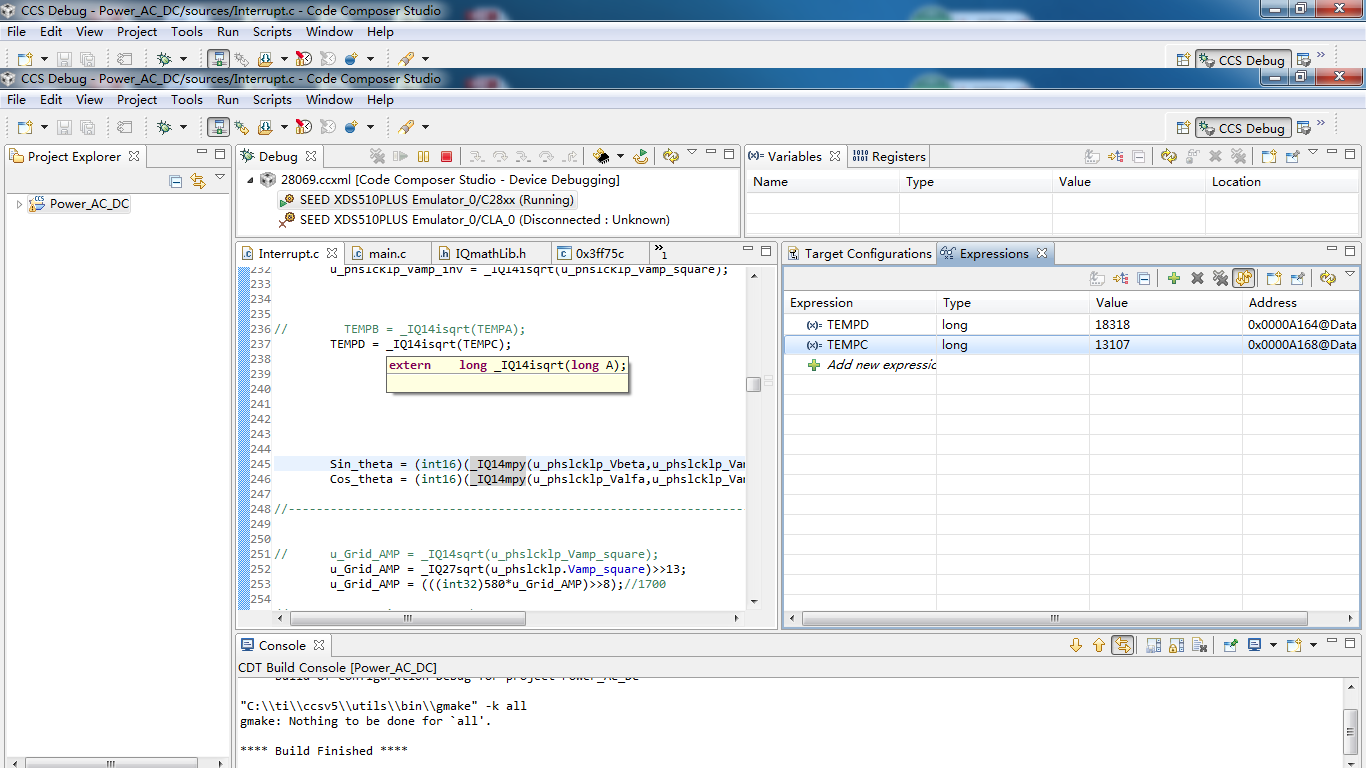Screen dimensions: 1366x768
Task: Click Collapse All icon in Project Explorer
Action: pos(176,181)
